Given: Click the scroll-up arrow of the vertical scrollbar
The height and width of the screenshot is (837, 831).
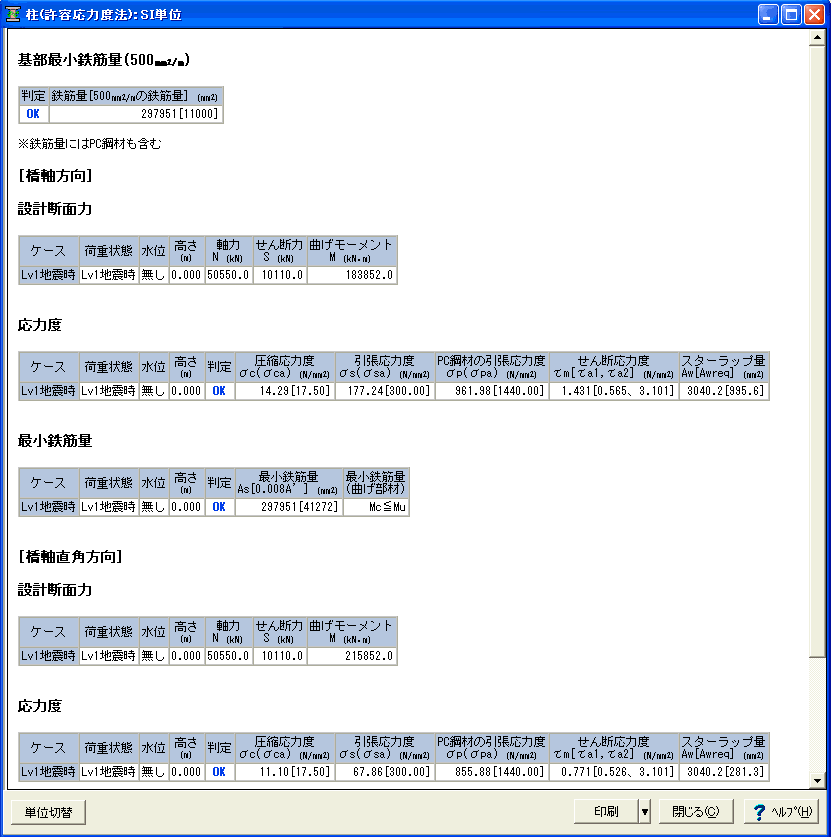Looking at the screenshot, I should click(817, 37).
